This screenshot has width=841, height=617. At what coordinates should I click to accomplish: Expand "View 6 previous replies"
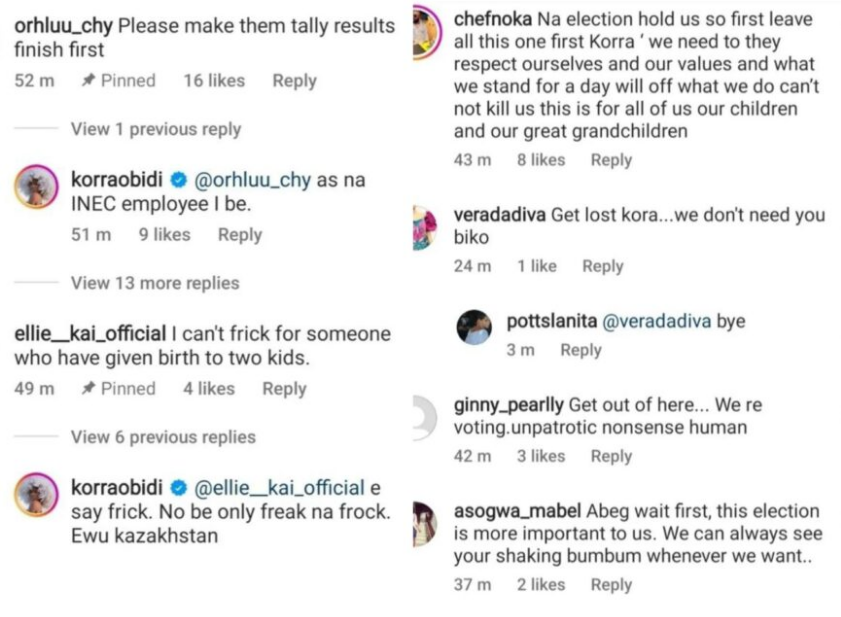163,437
